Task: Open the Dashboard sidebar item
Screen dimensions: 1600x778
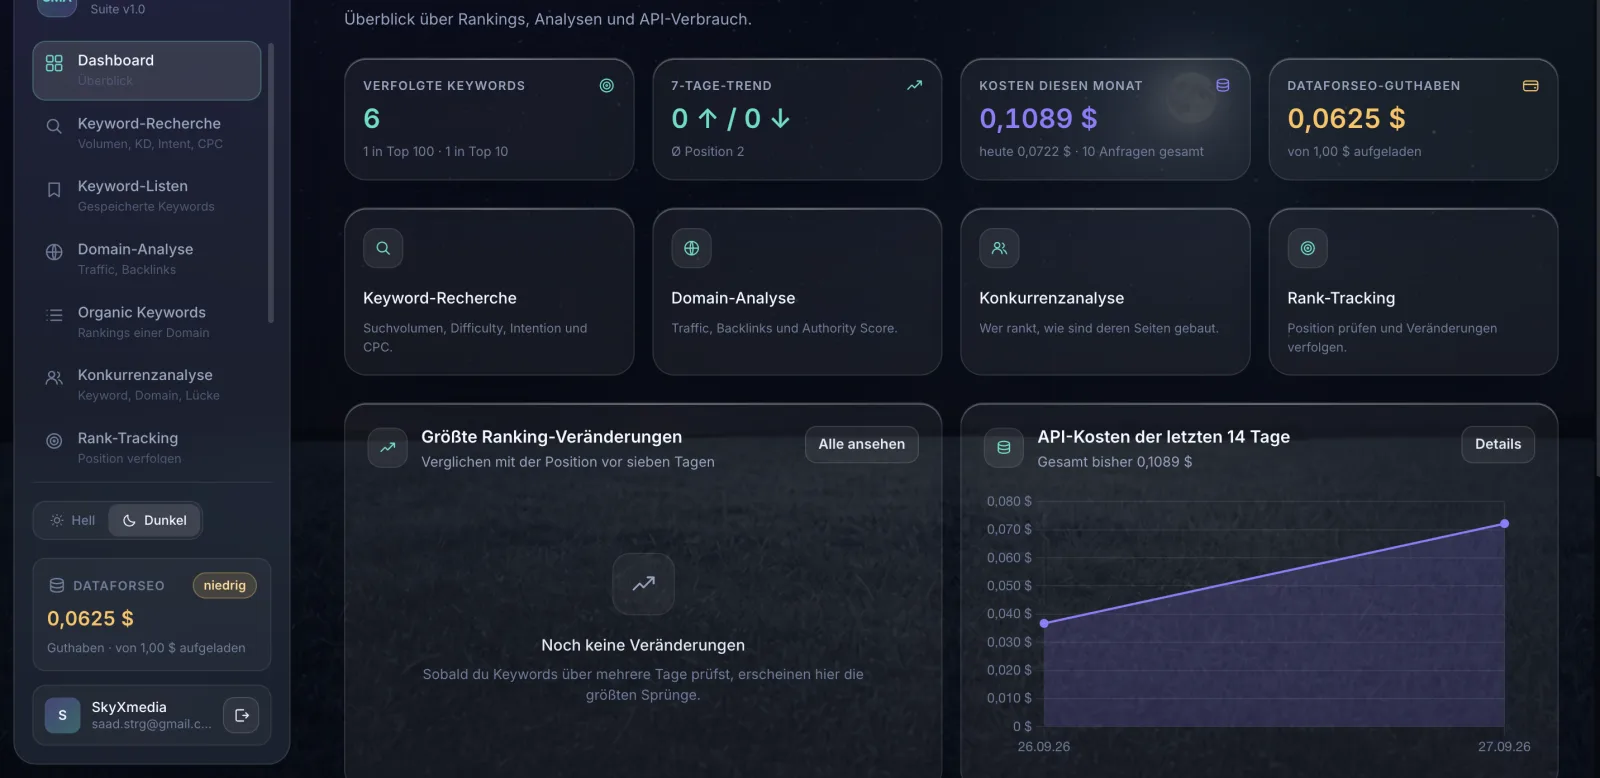Action: pyautogui.click(x=147, y=70)
